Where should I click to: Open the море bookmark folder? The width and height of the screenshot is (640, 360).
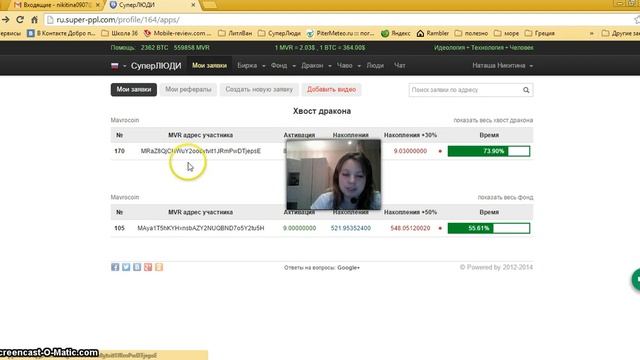[x=507, y=33]
